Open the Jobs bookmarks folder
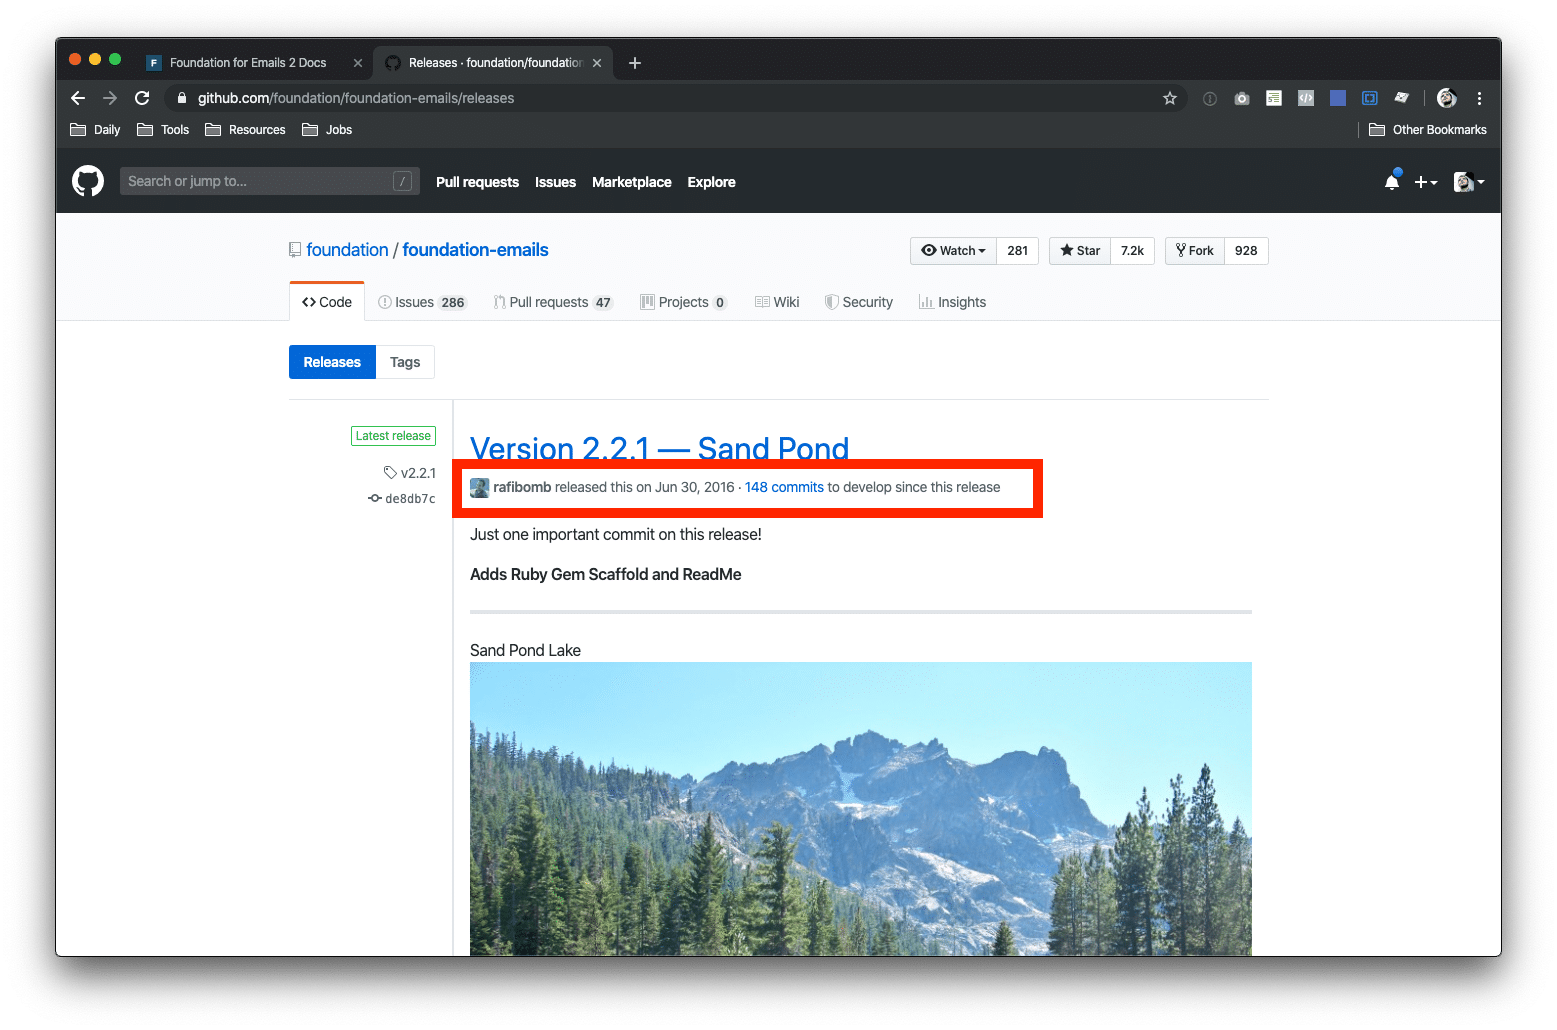1557x1030 pixels. pyautogui.click(x=327, y=130)
